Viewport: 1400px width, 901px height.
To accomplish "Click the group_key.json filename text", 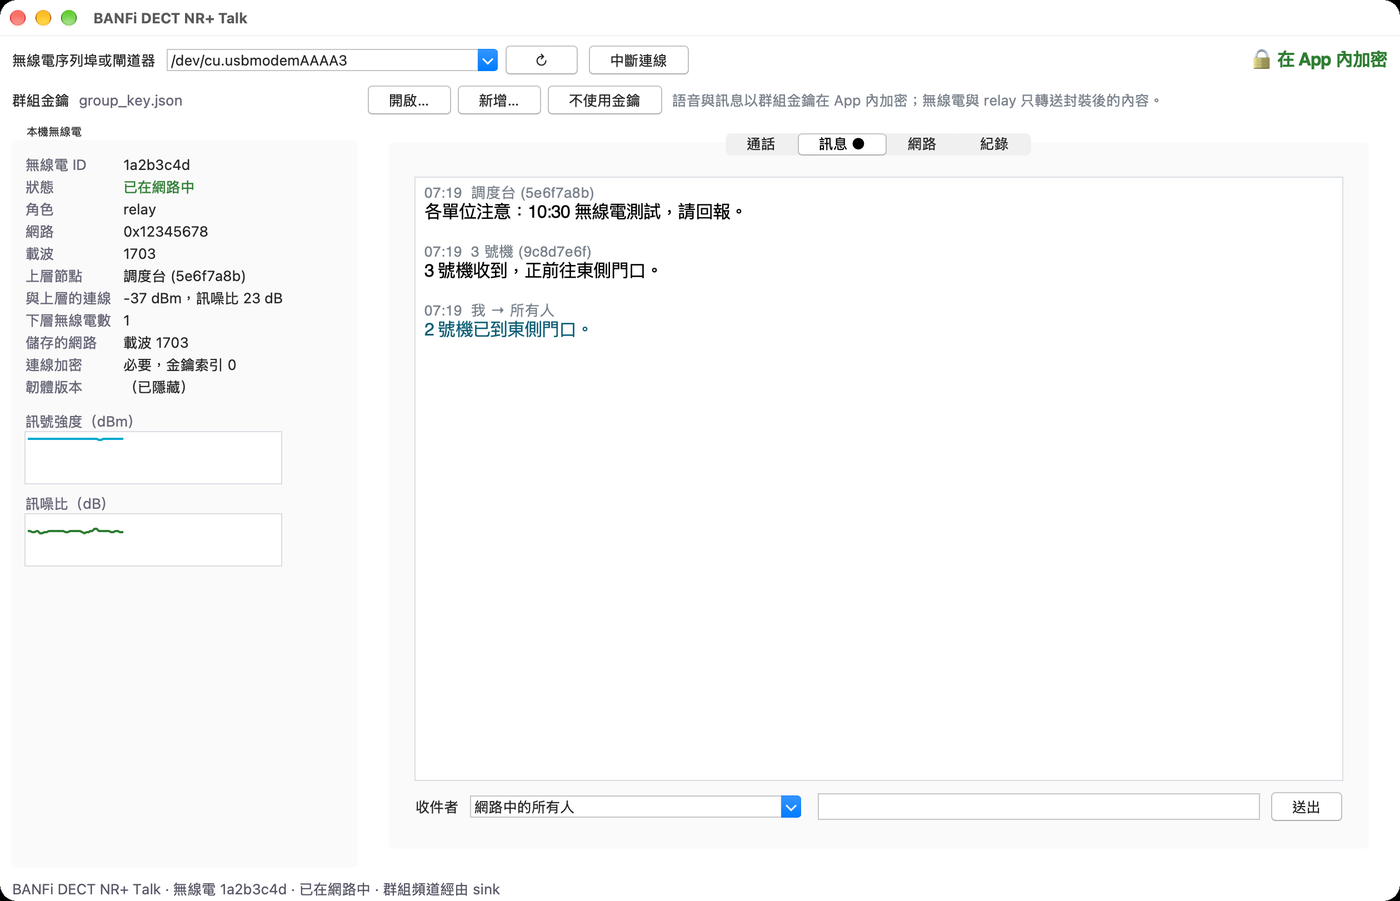I will pos(131,101).
